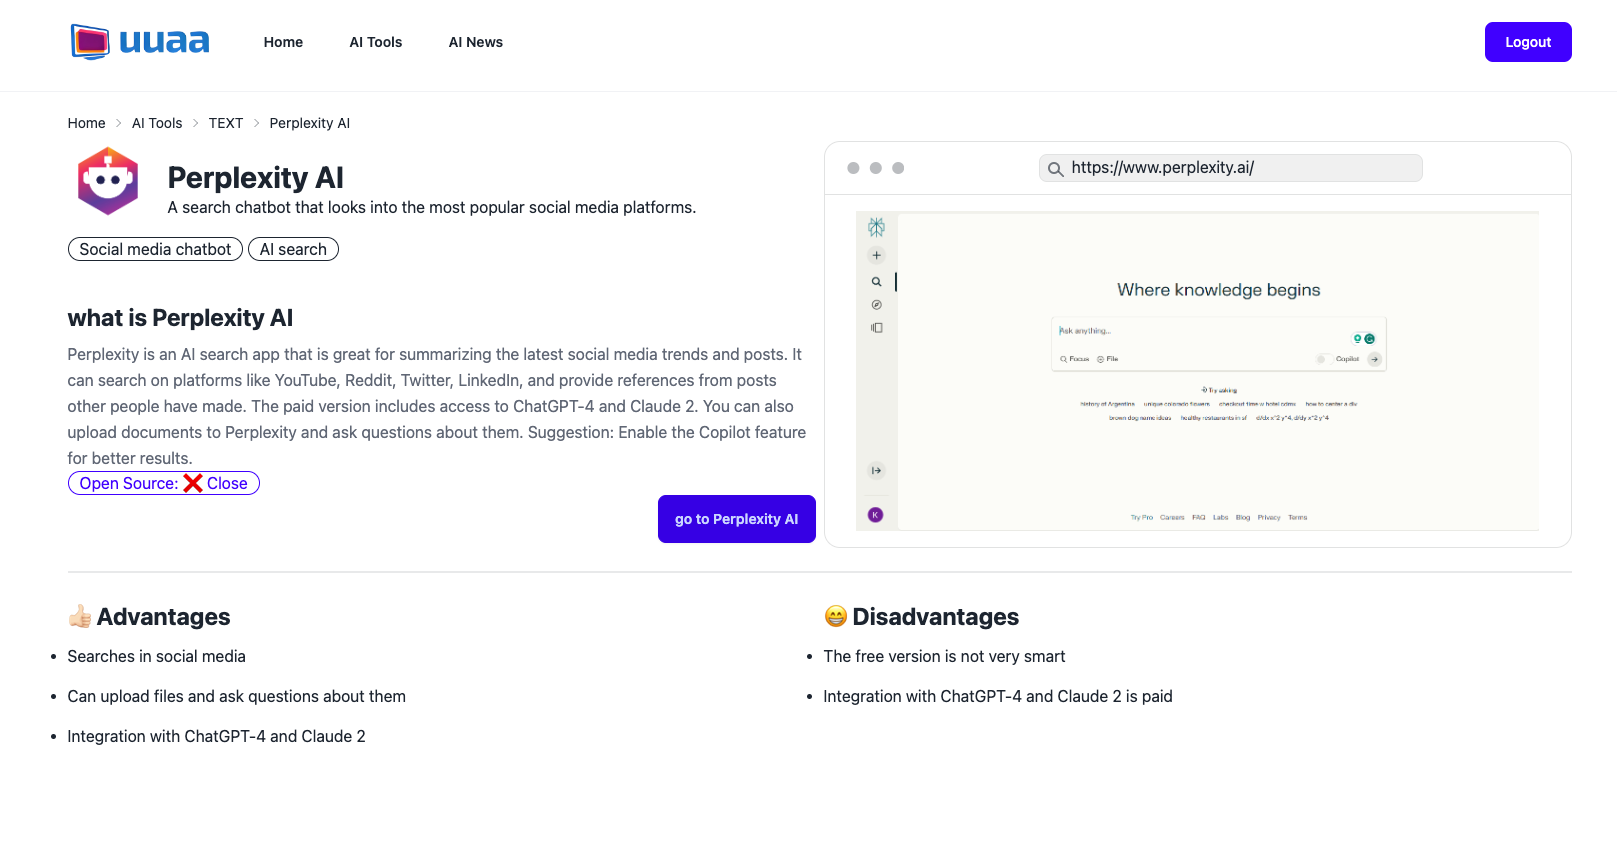Click the uuaa logo icon
Image resolution: width=1617 pixels, height=855 pixels.
tap(90, 42)
